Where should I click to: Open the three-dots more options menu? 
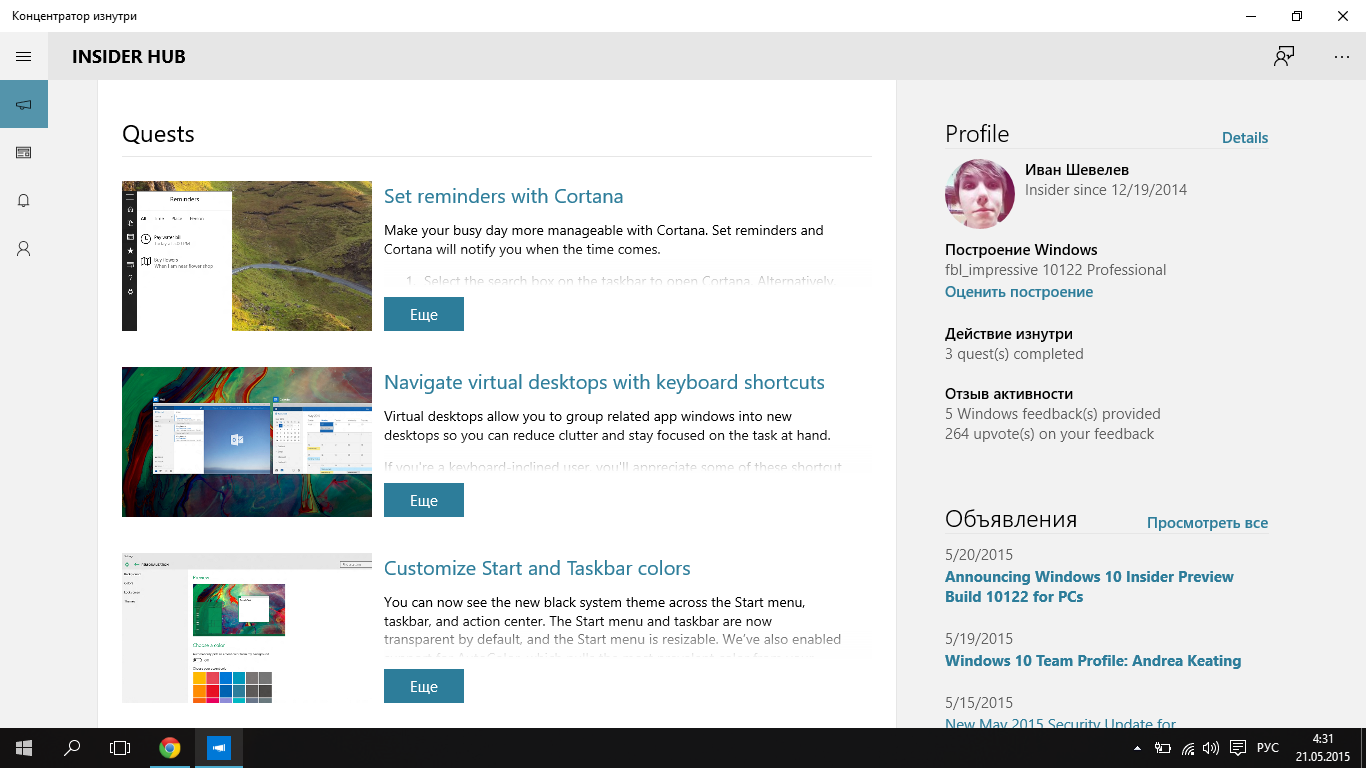(x=1342, y=57)
